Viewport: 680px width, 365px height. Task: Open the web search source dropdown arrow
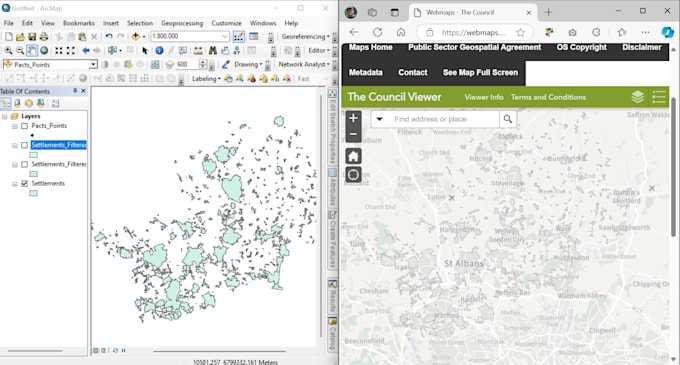pos(379,119)
